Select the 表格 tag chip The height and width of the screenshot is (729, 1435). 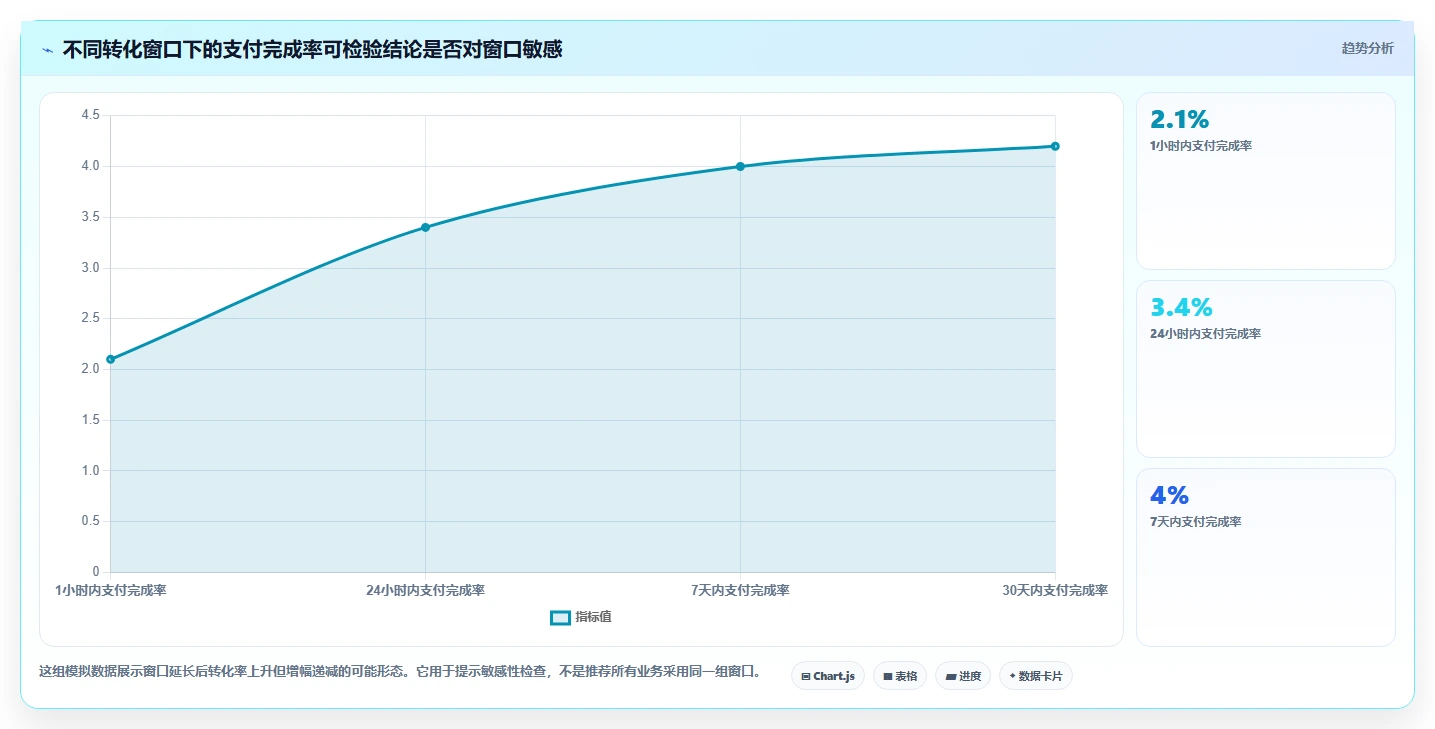point(900,676)
